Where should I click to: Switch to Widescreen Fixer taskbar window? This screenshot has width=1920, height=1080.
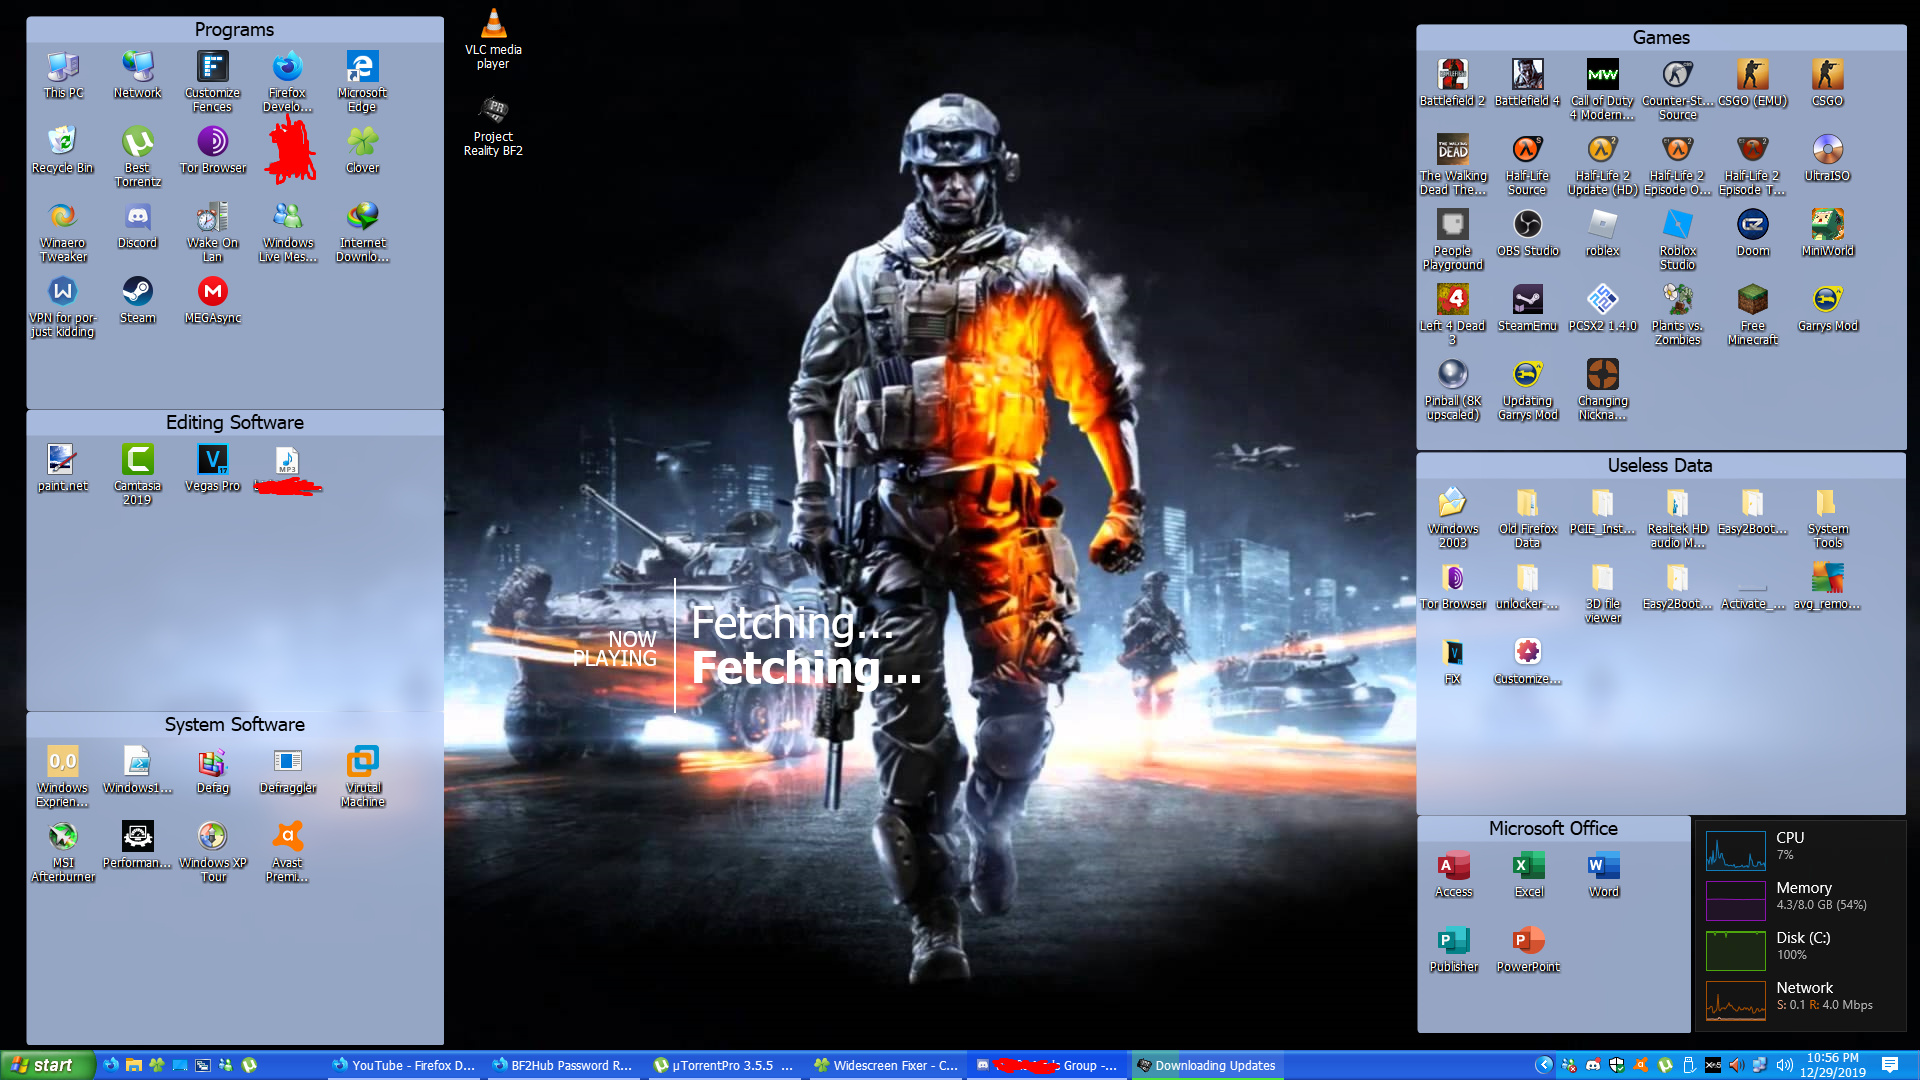click(885, 1065)
